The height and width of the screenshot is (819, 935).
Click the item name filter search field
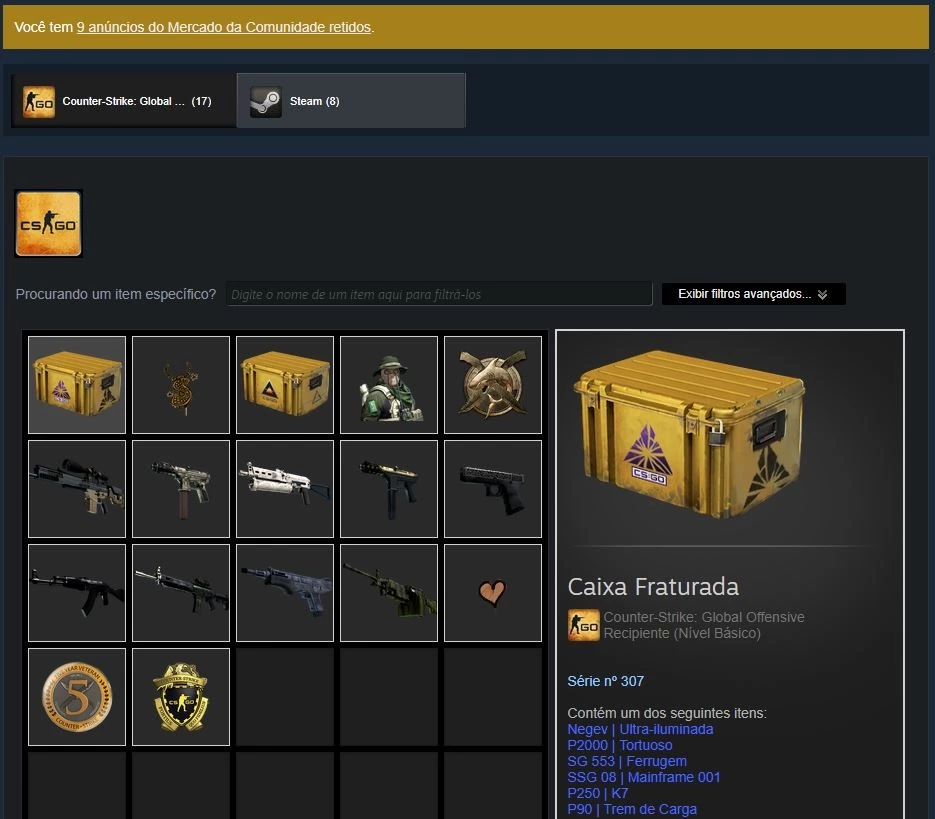tap(439, 294)
